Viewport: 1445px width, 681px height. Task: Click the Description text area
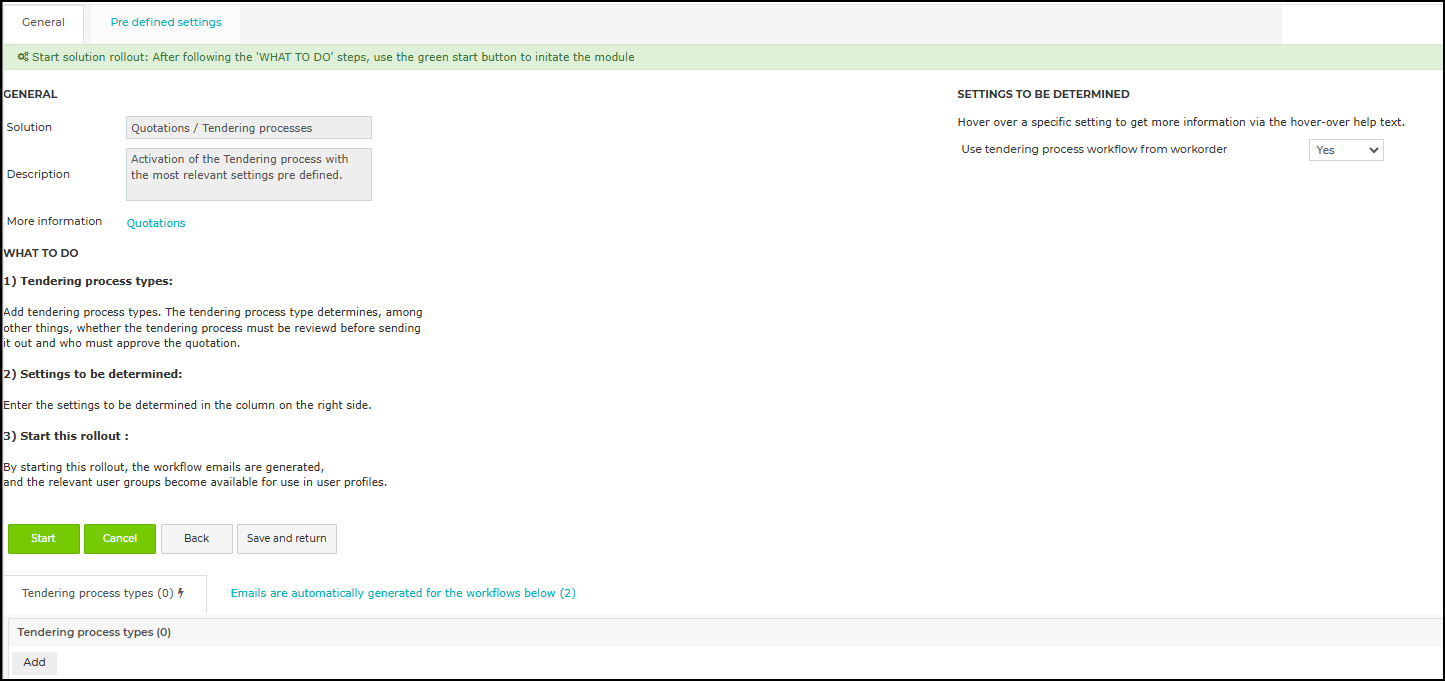(x=249, y=174)
